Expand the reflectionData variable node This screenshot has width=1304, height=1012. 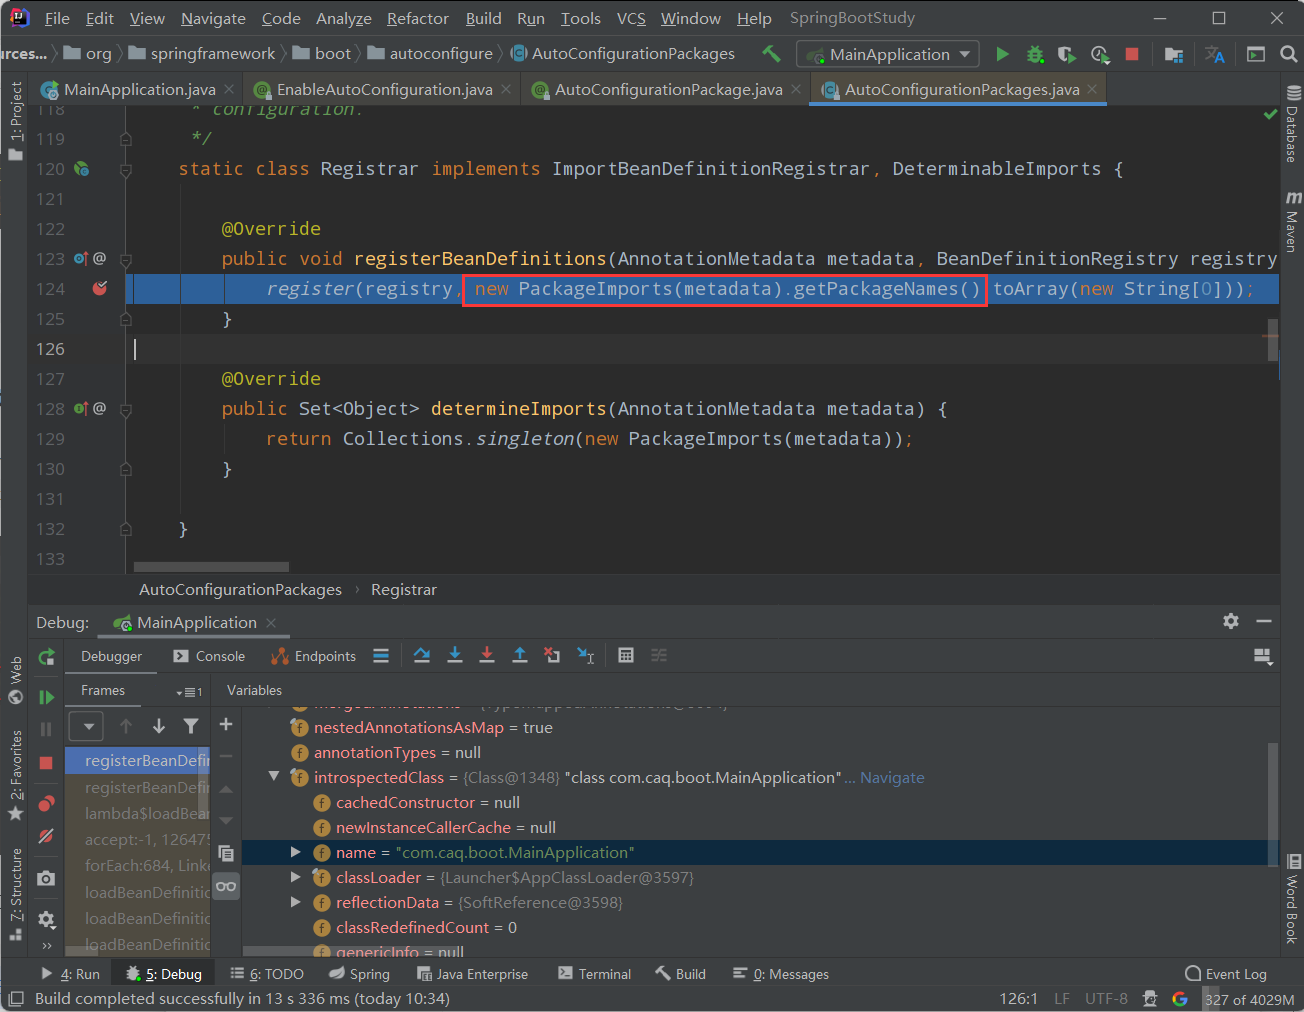point(296,902)
